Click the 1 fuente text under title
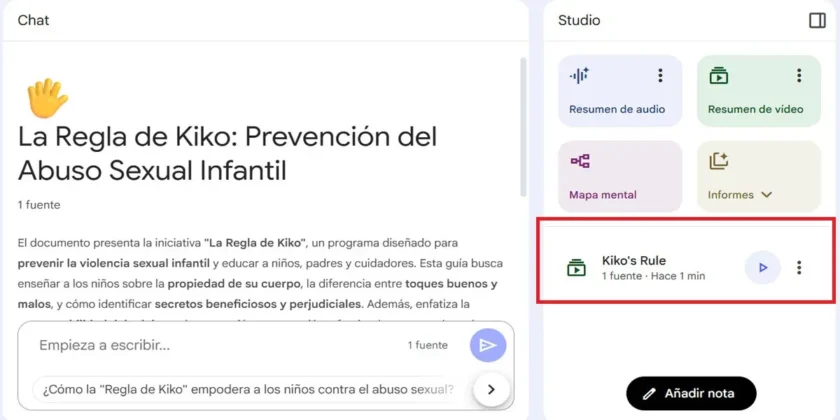This screenshot has width=840, height=420. tap(39, 205)
